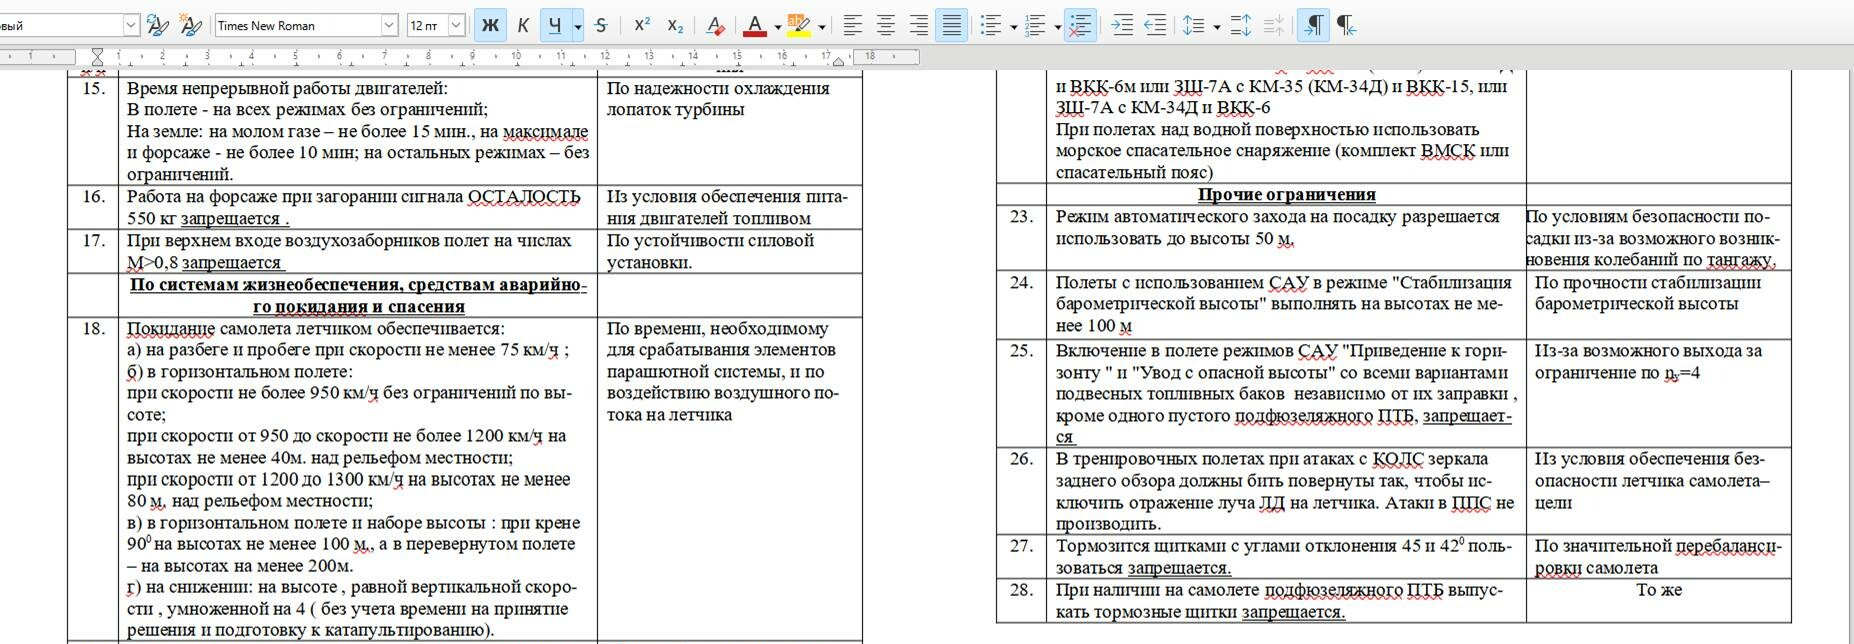
Task: Apply the yellow highlighting color
Action: tap(798, 25)
